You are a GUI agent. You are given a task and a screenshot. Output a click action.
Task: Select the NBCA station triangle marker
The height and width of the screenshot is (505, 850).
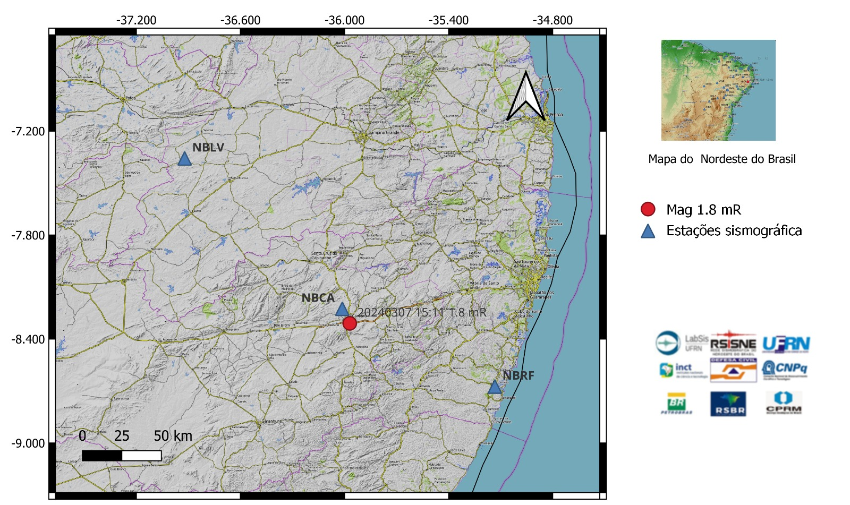(341, 310)
